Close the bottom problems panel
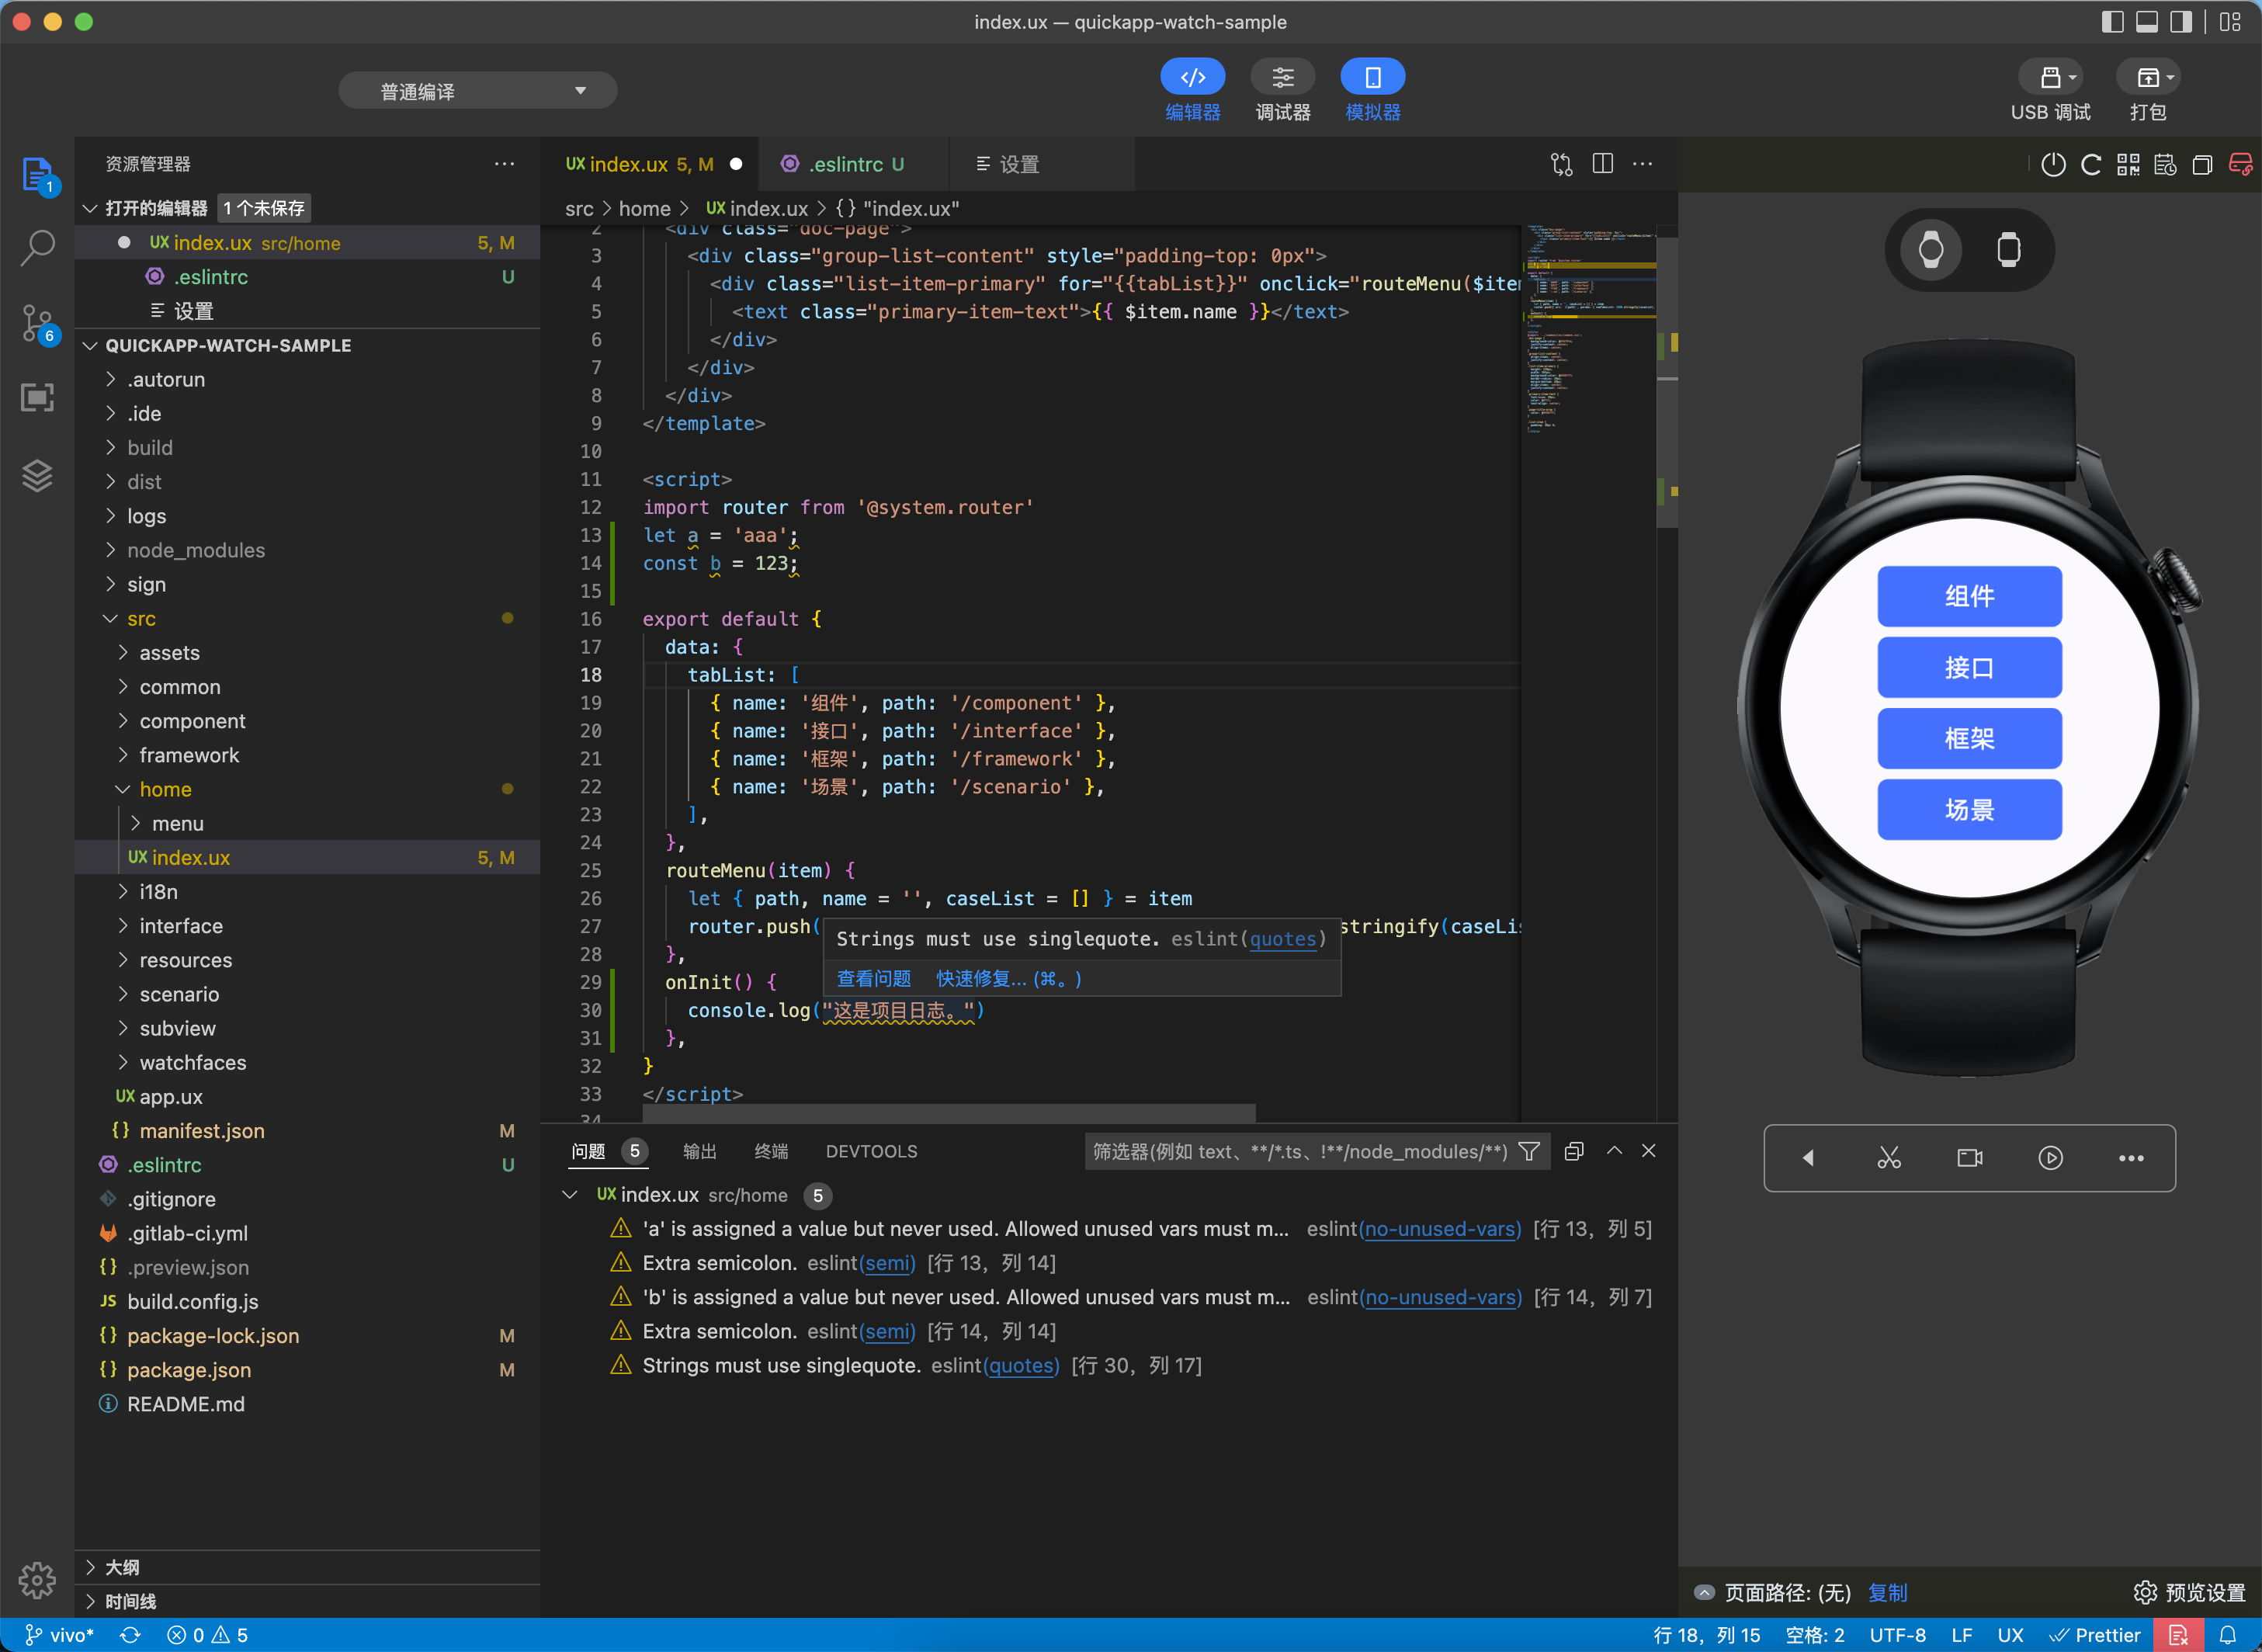Image resolution: width=2262 pixels, height=1652 pixels. [1649, 1151]
